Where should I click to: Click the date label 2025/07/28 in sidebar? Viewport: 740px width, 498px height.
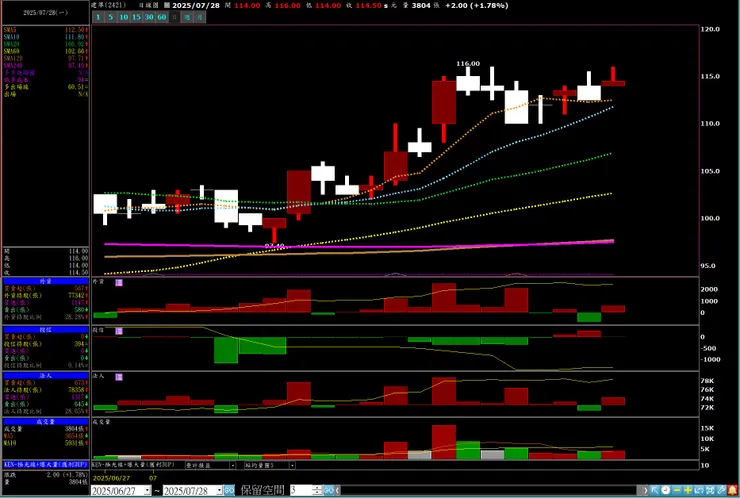[x=45, y=13]
